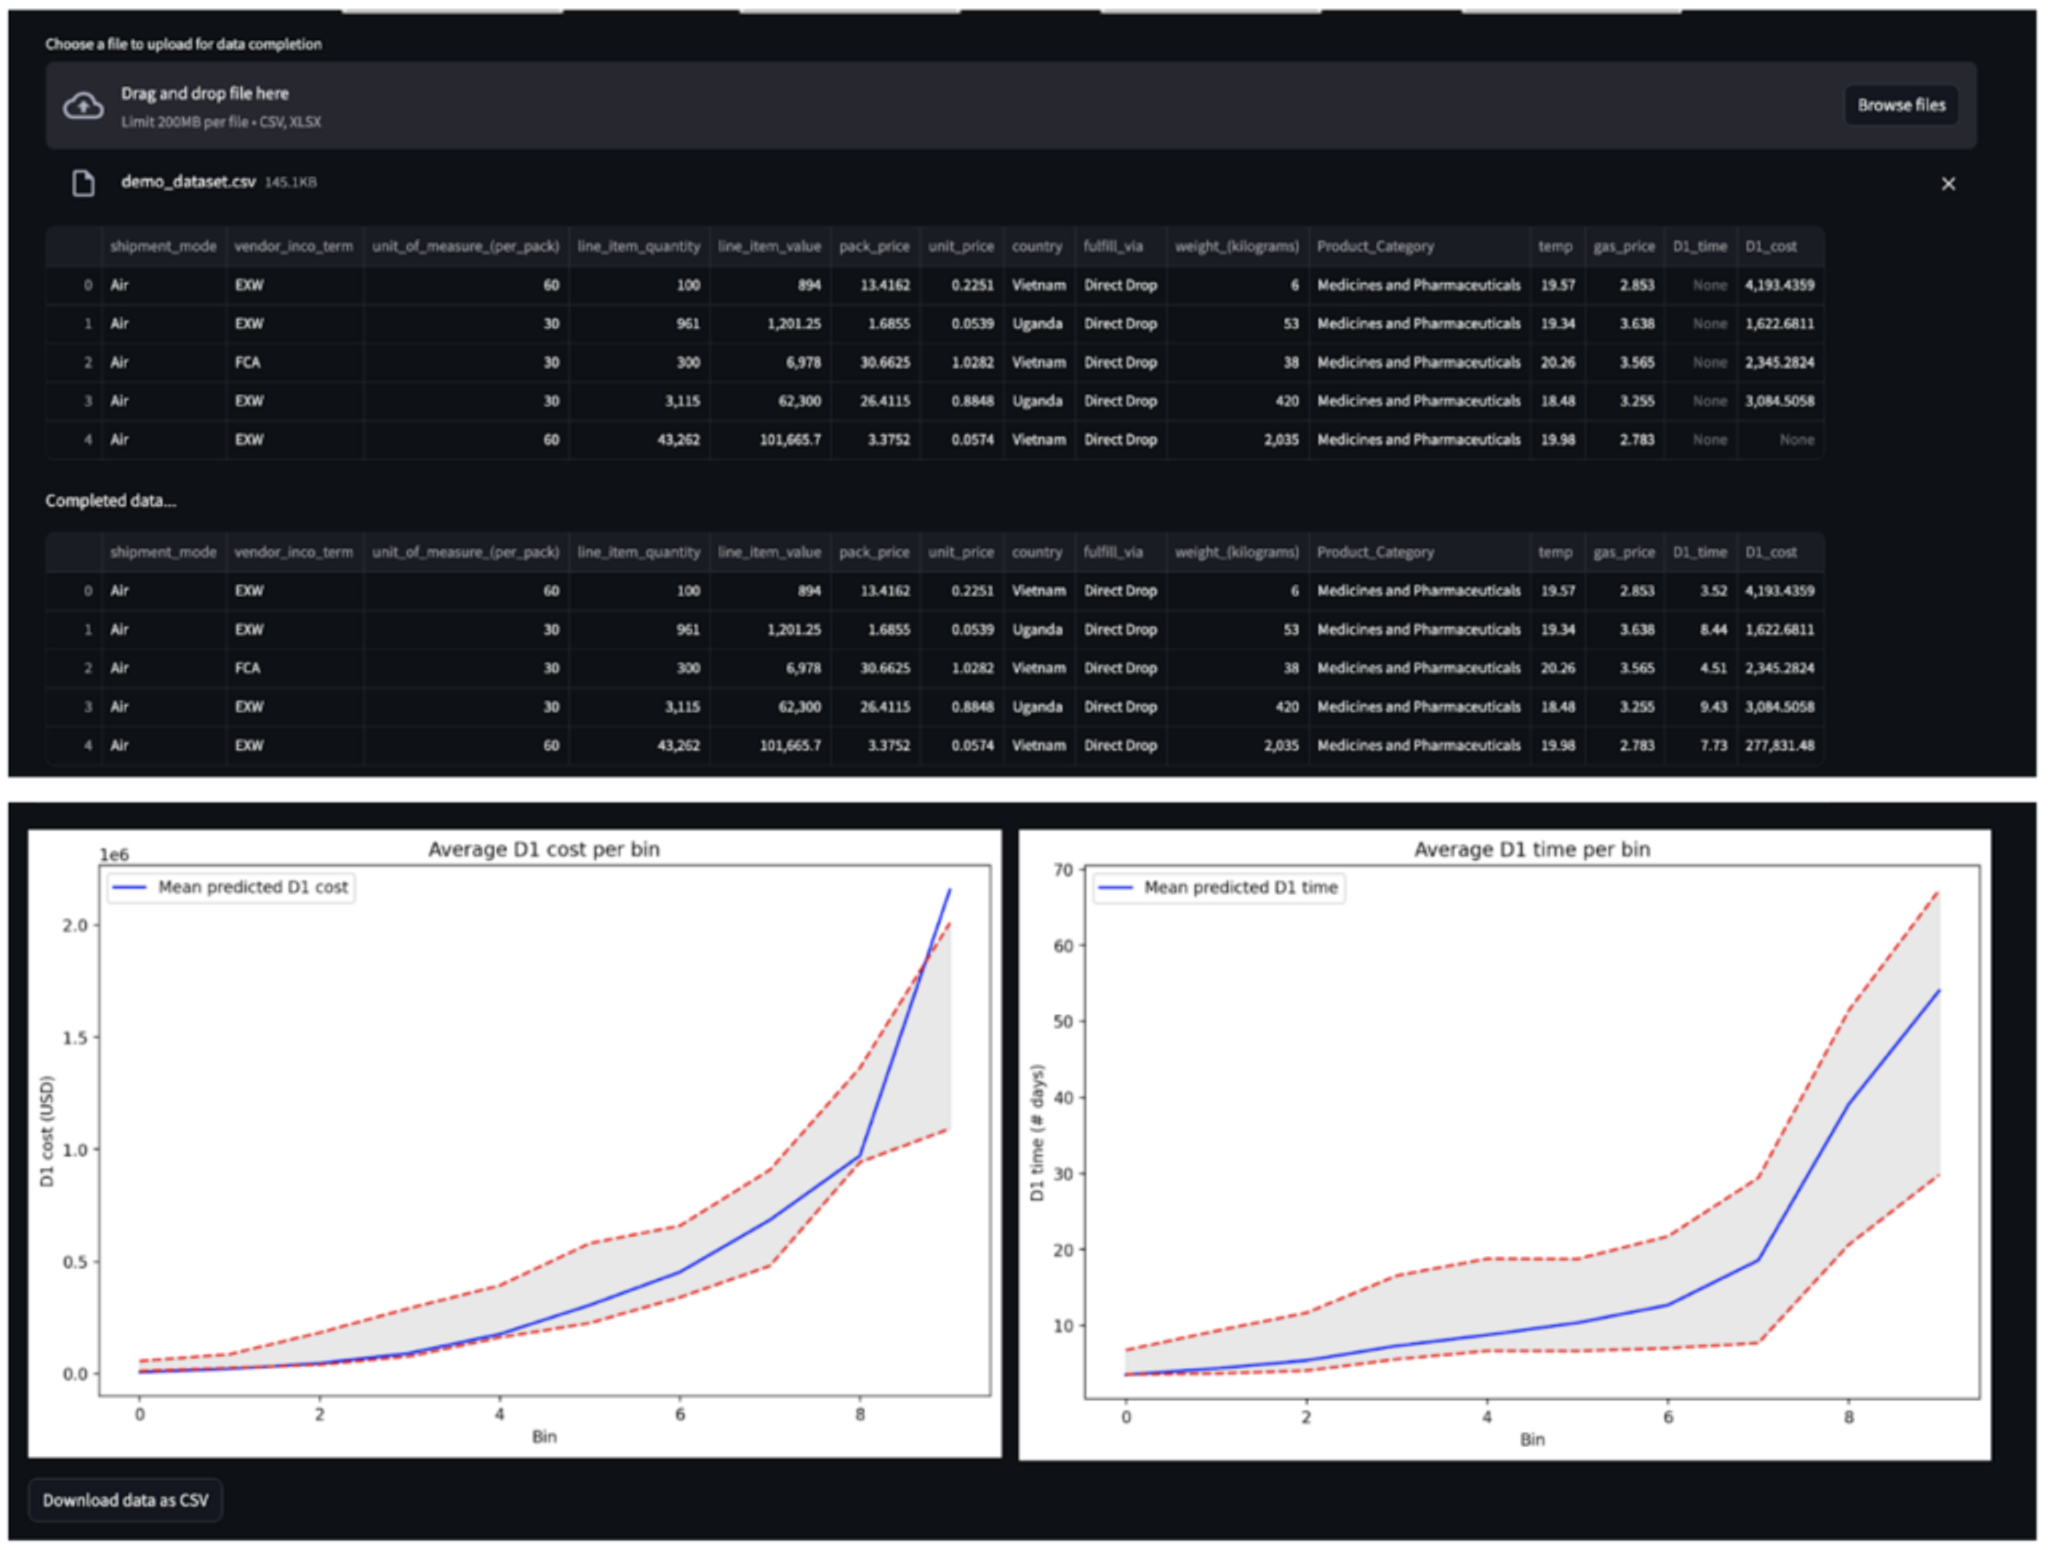Viewport: 2048px width, 1550px height.
Task: Click the demo_dataset.csv file name
Action: point(188,182)
